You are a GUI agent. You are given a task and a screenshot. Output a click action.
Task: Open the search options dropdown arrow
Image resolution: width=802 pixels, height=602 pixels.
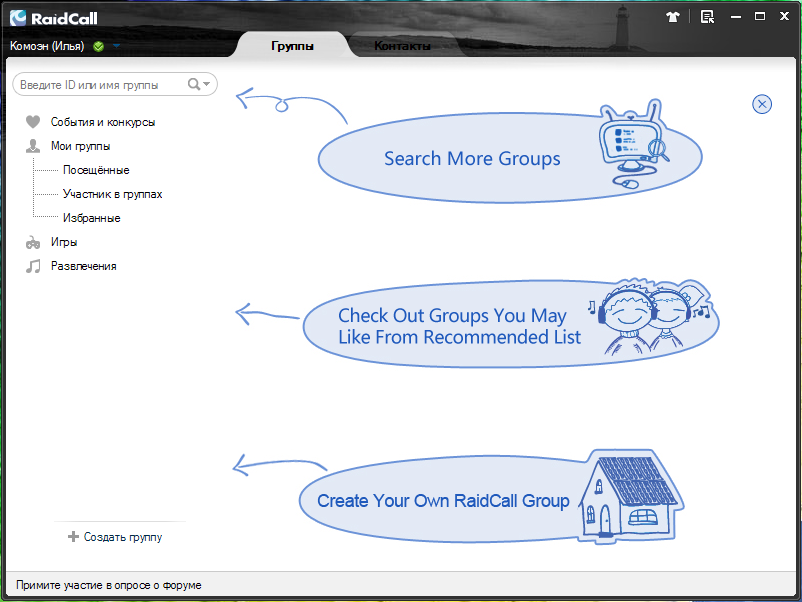tap(207, 84)
